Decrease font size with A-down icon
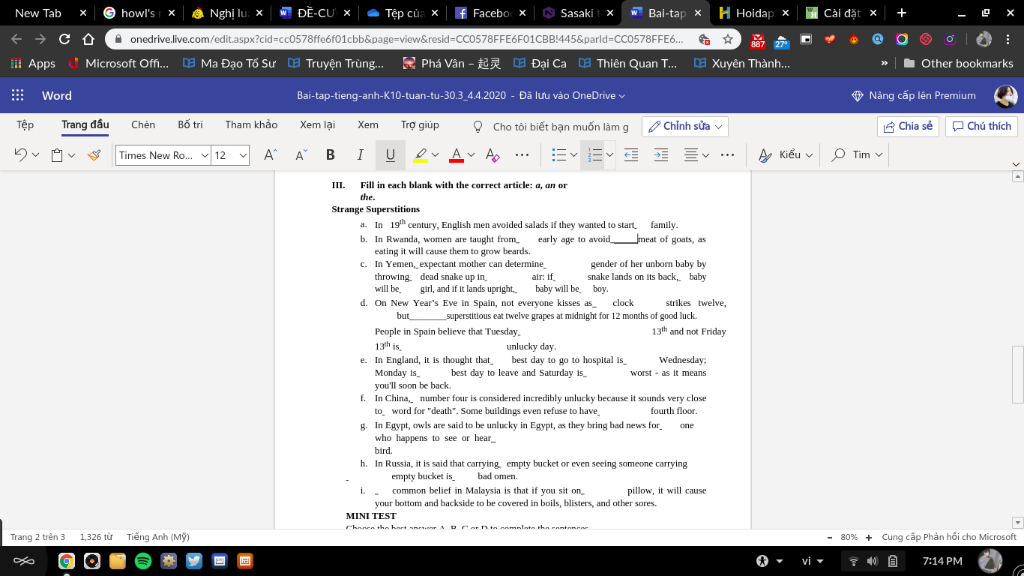Image resolution: width=1024 pixels, height=576 pixels. 300,155
